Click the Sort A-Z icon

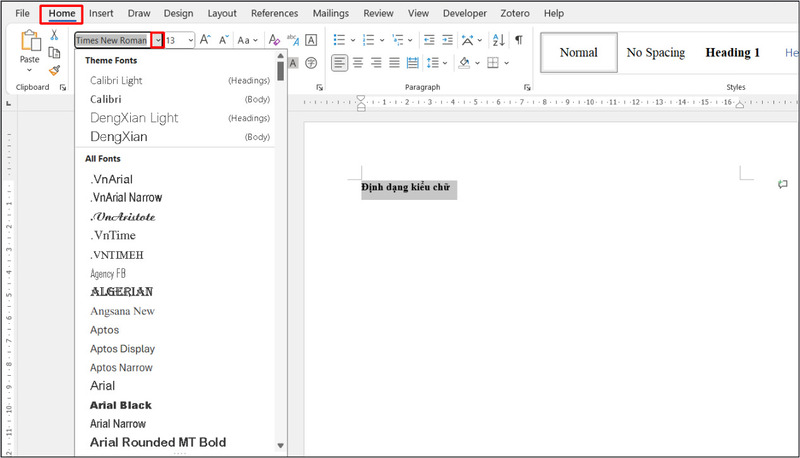[496, 40]
